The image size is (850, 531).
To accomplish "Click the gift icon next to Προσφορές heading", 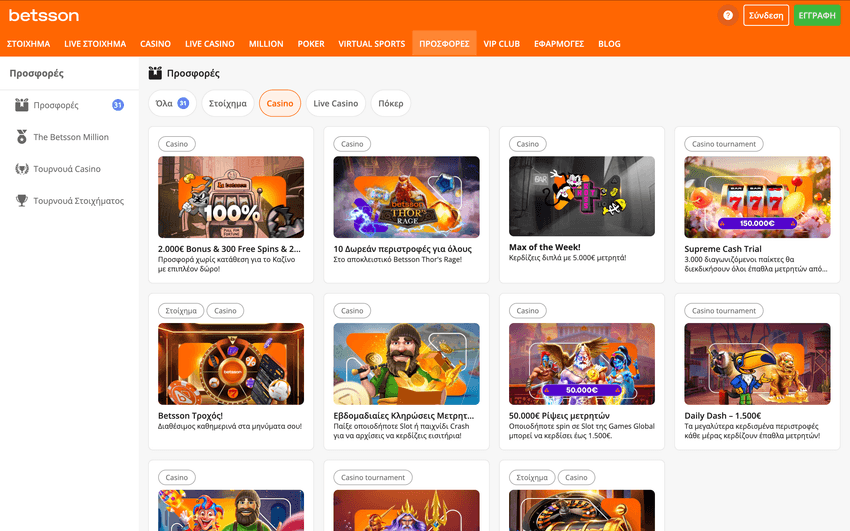I will [x=155, y=73].
